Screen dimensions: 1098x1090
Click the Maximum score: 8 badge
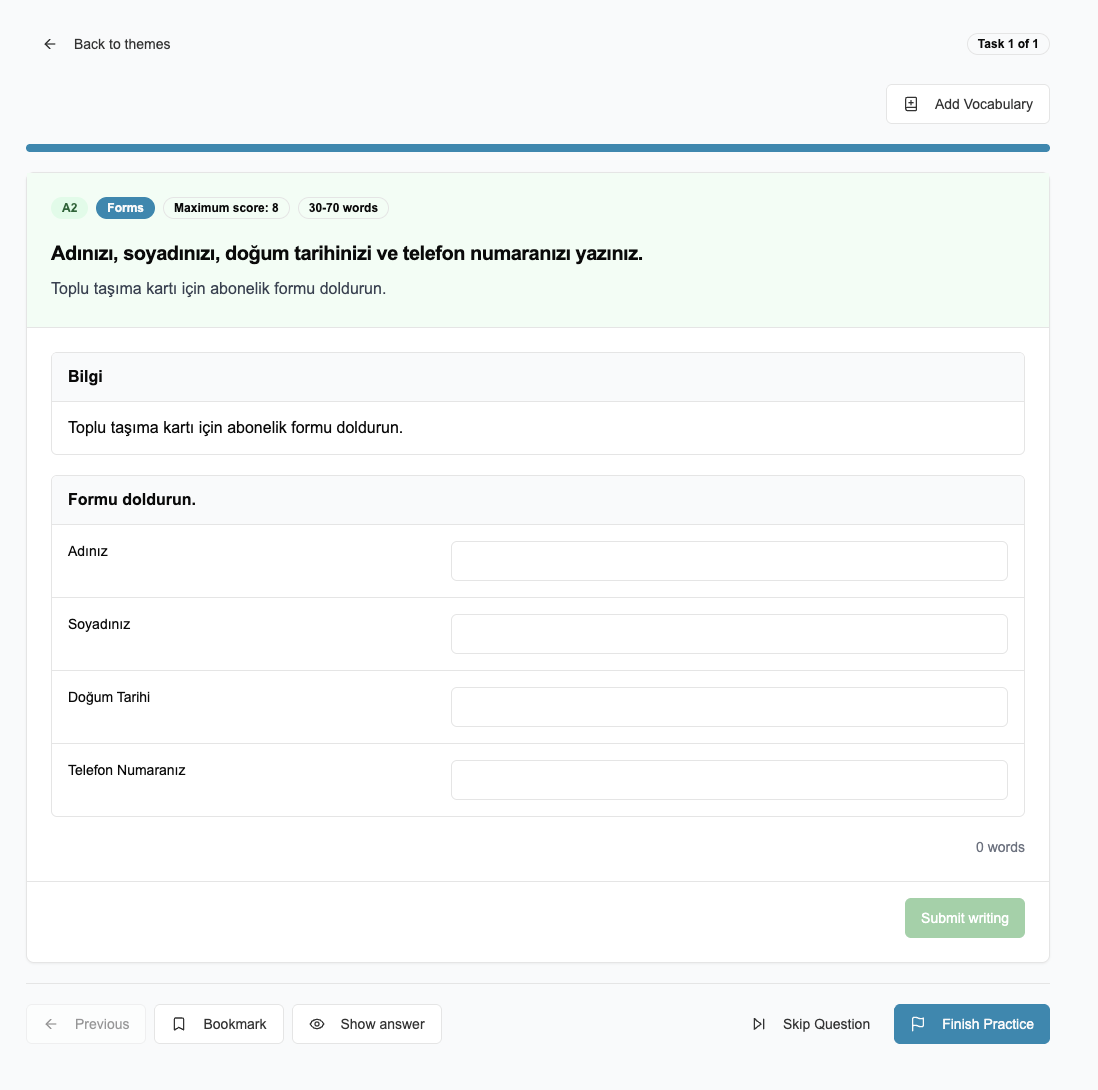(226, 208)
